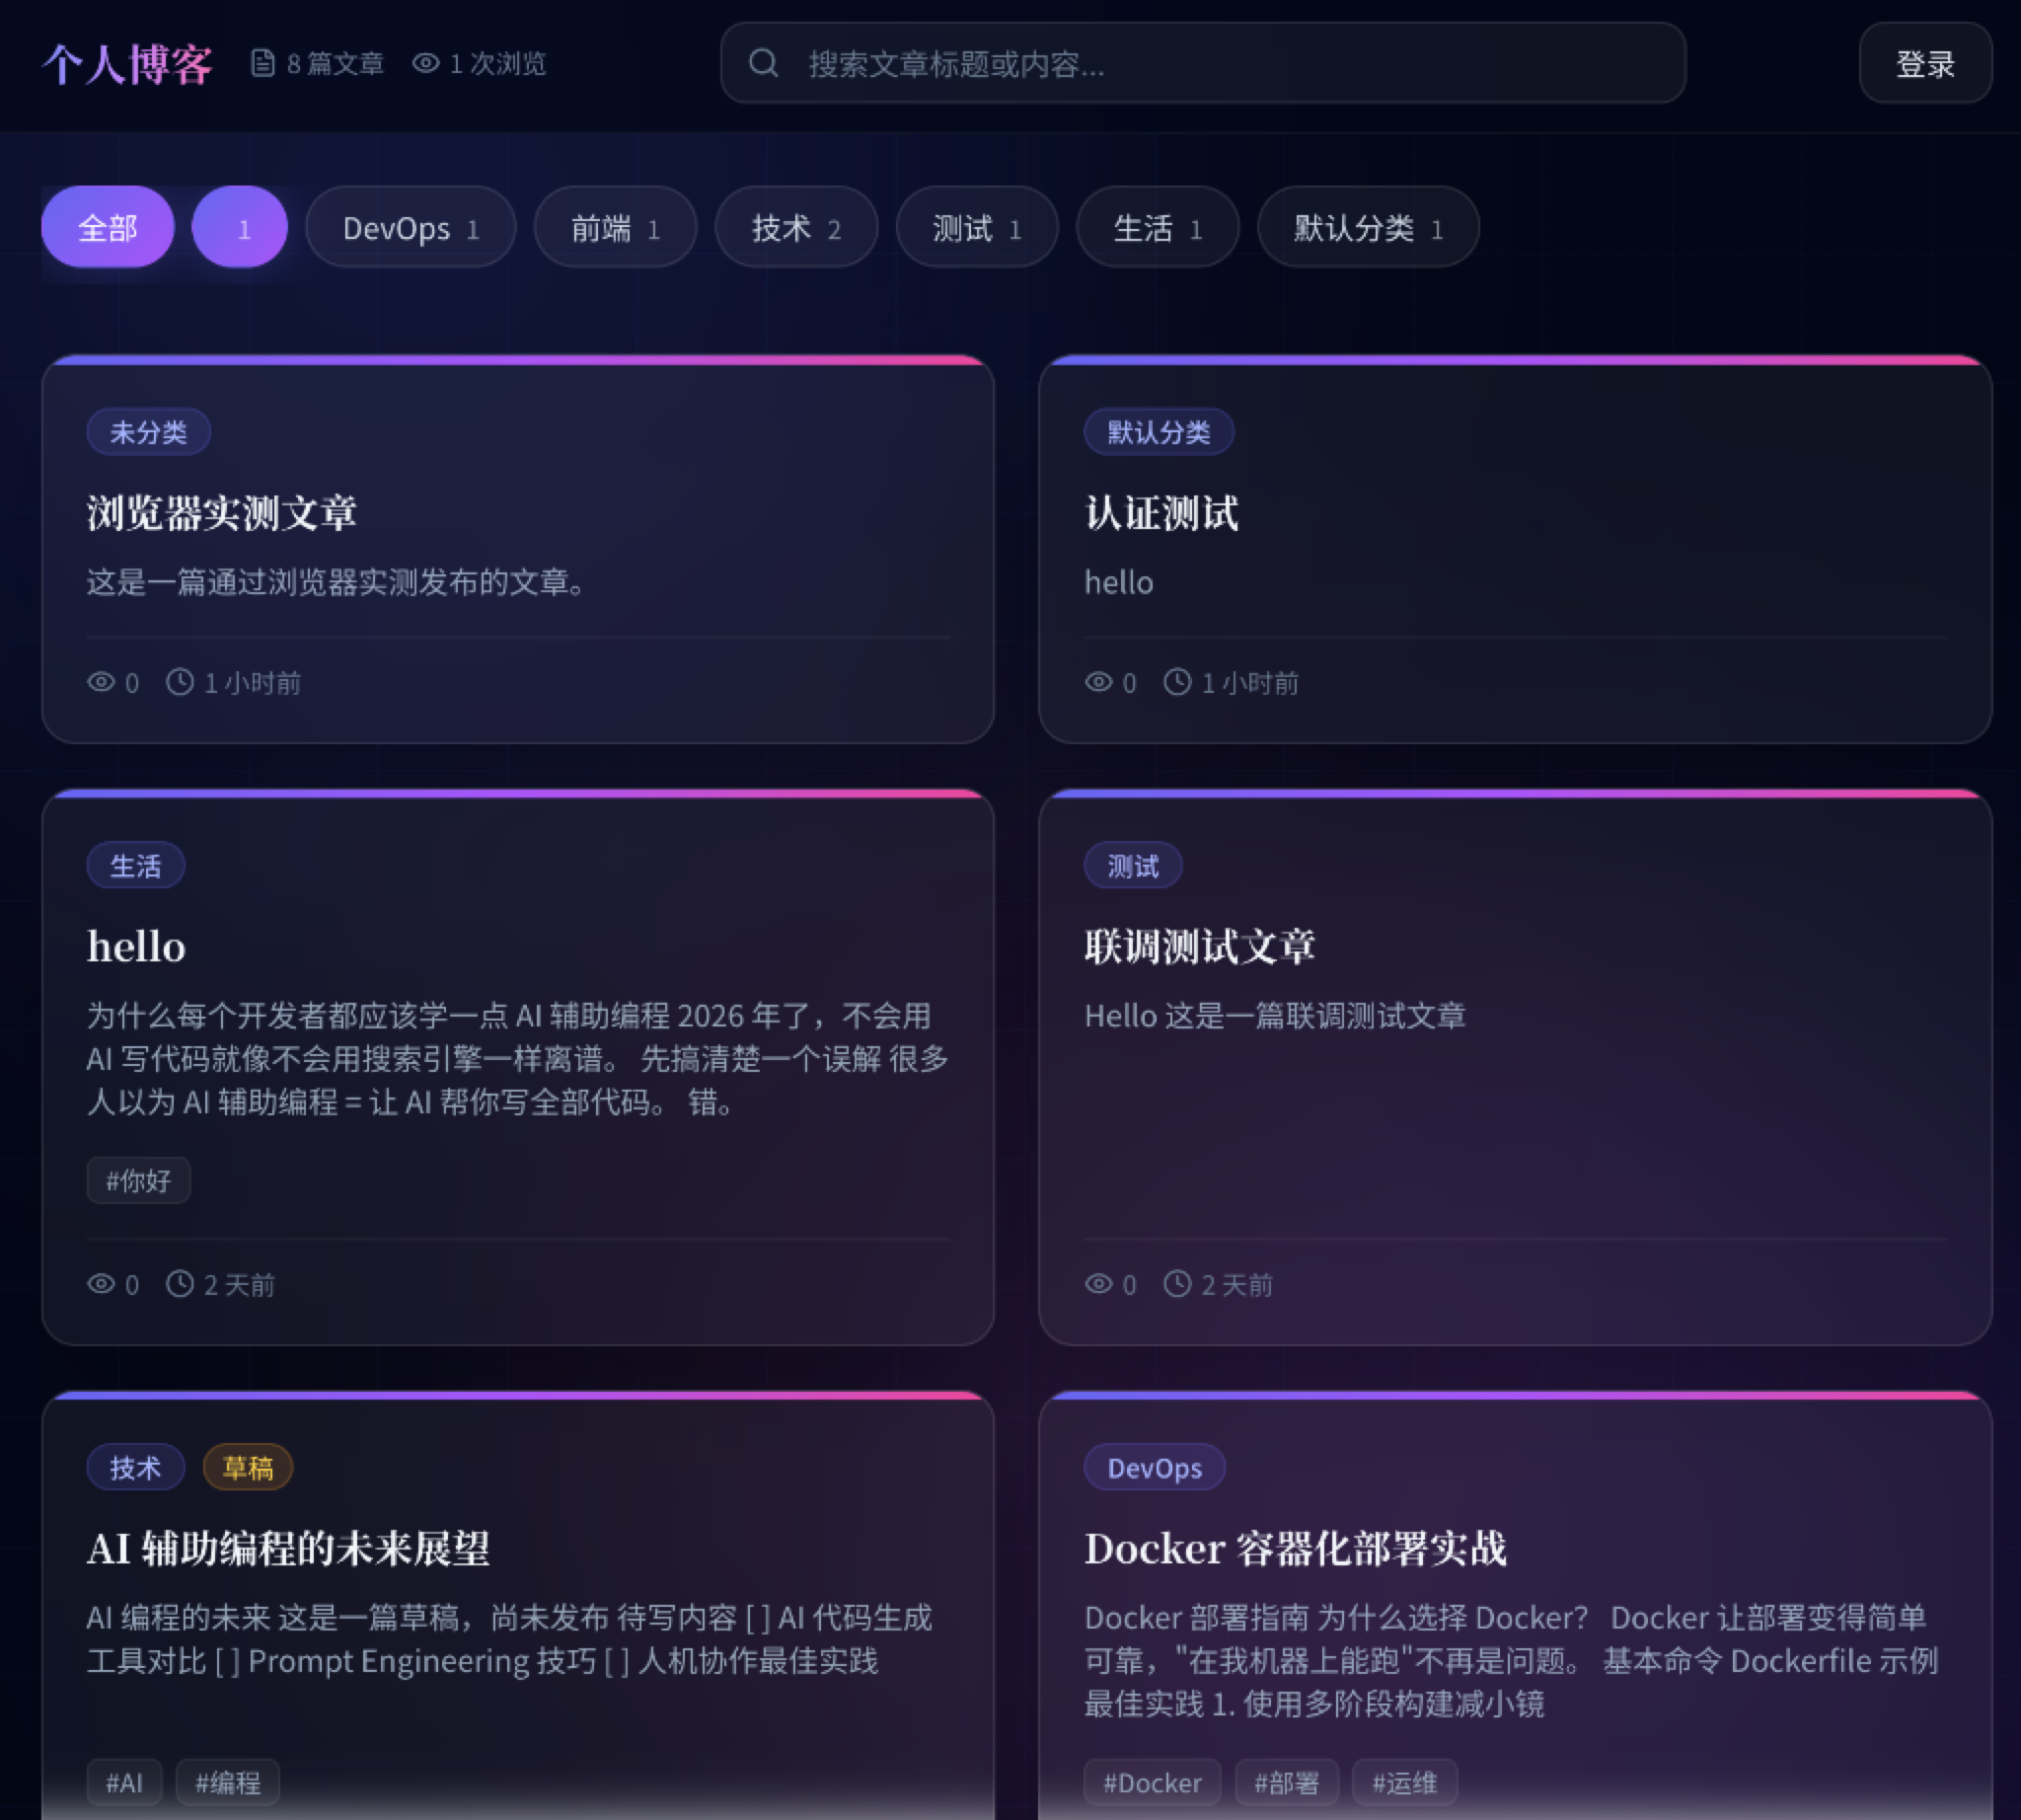This screenshot has width=2021, height=1820.
Task: Click eye icon on 联调测试文章 card
Action: 1099,1284
